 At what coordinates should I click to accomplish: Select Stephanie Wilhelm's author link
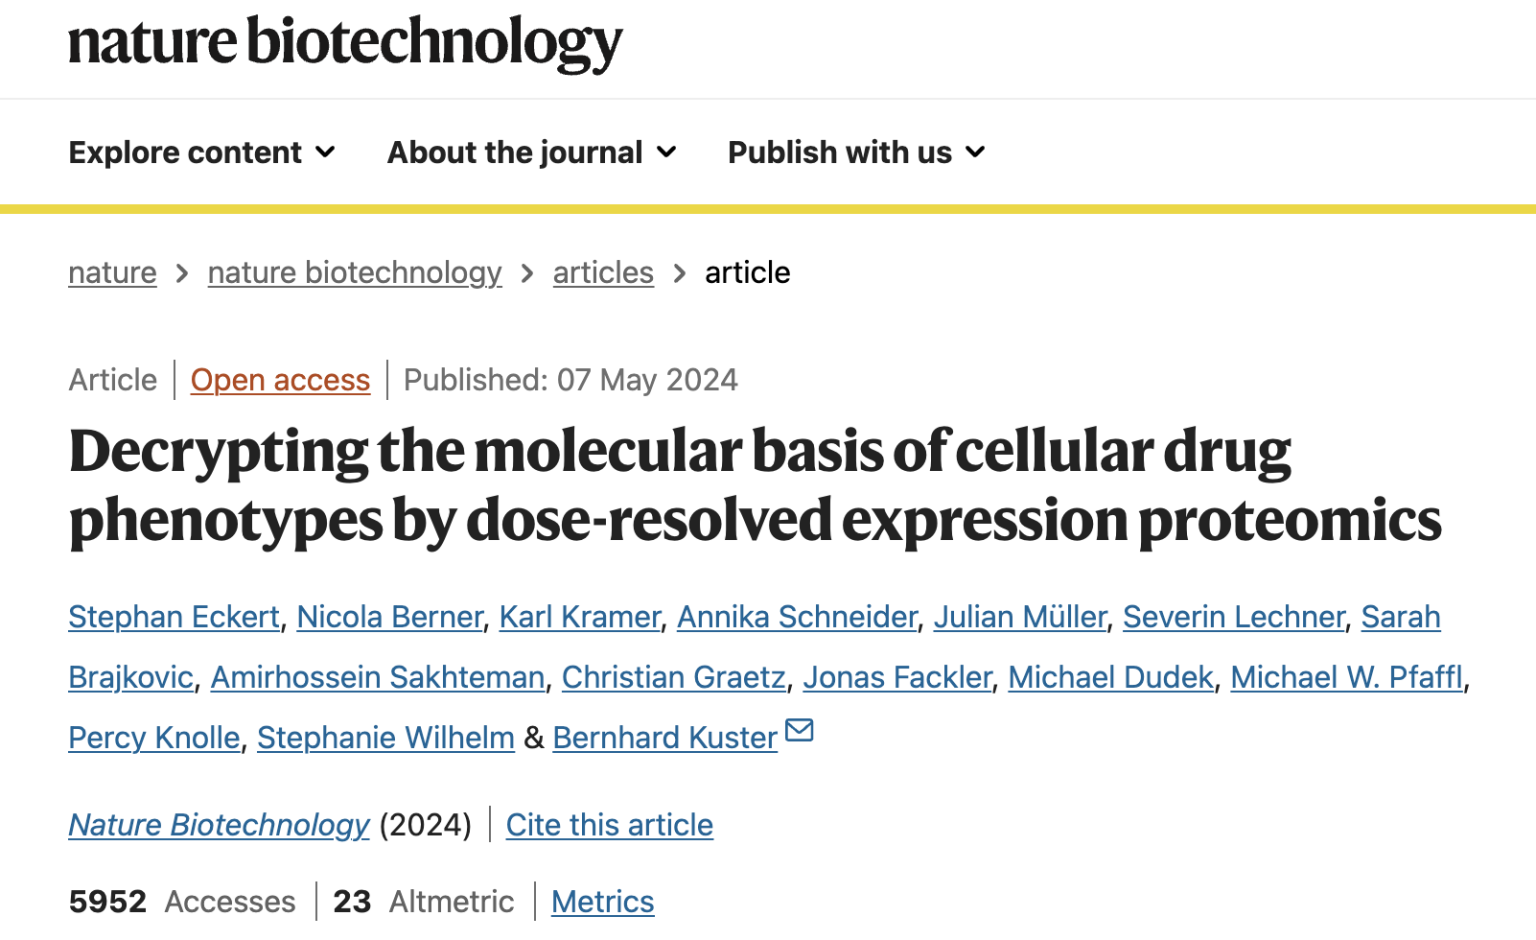[385, 737]
